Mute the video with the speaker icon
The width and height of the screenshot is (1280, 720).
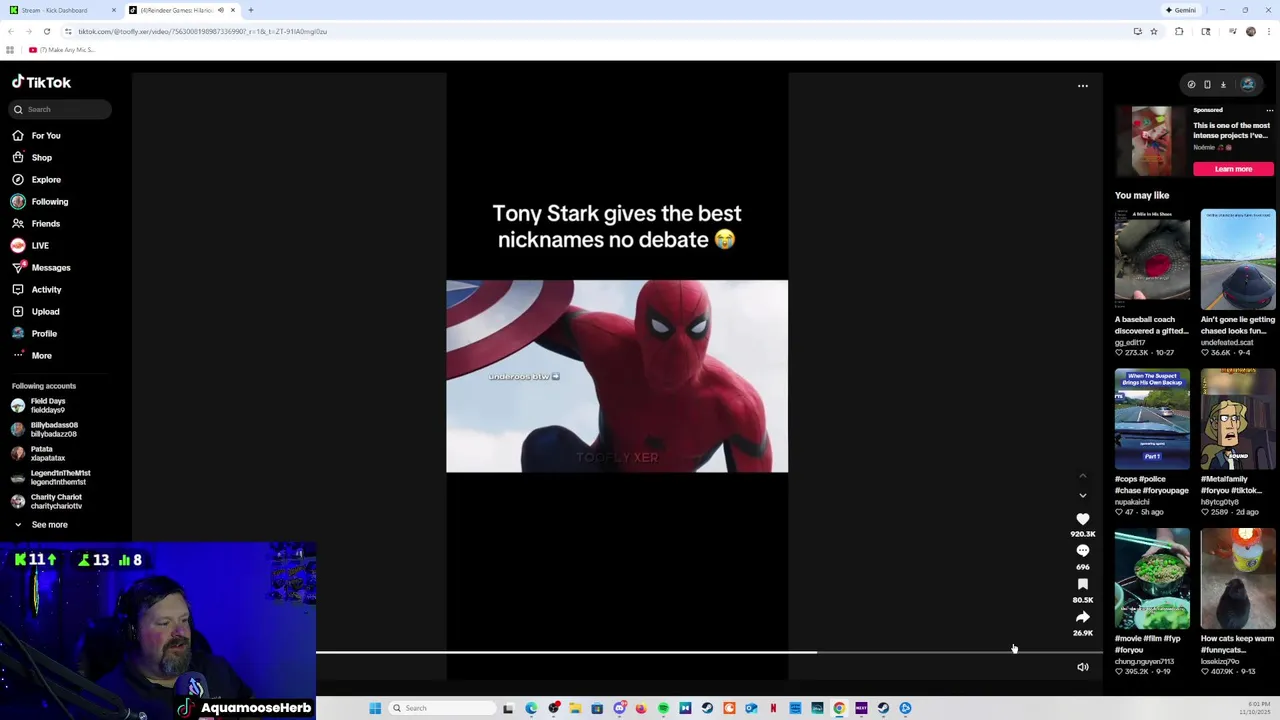[x=1082, y=667]
